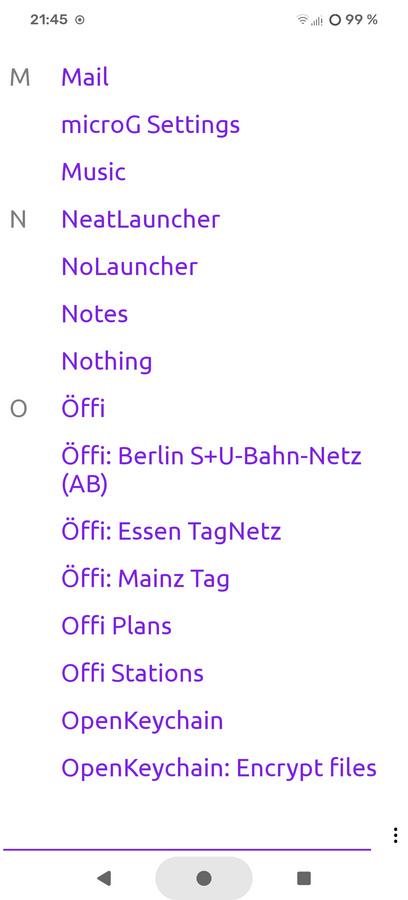Open Öffi: Mainz Tag entry
Screen dimensions: 408x900
click(x=145, y=579)
